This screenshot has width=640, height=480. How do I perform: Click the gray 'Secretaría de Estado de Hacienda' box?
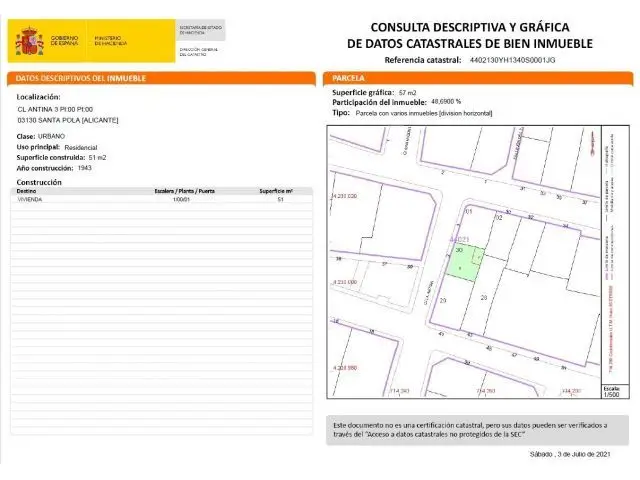click(x=200, y=30)
